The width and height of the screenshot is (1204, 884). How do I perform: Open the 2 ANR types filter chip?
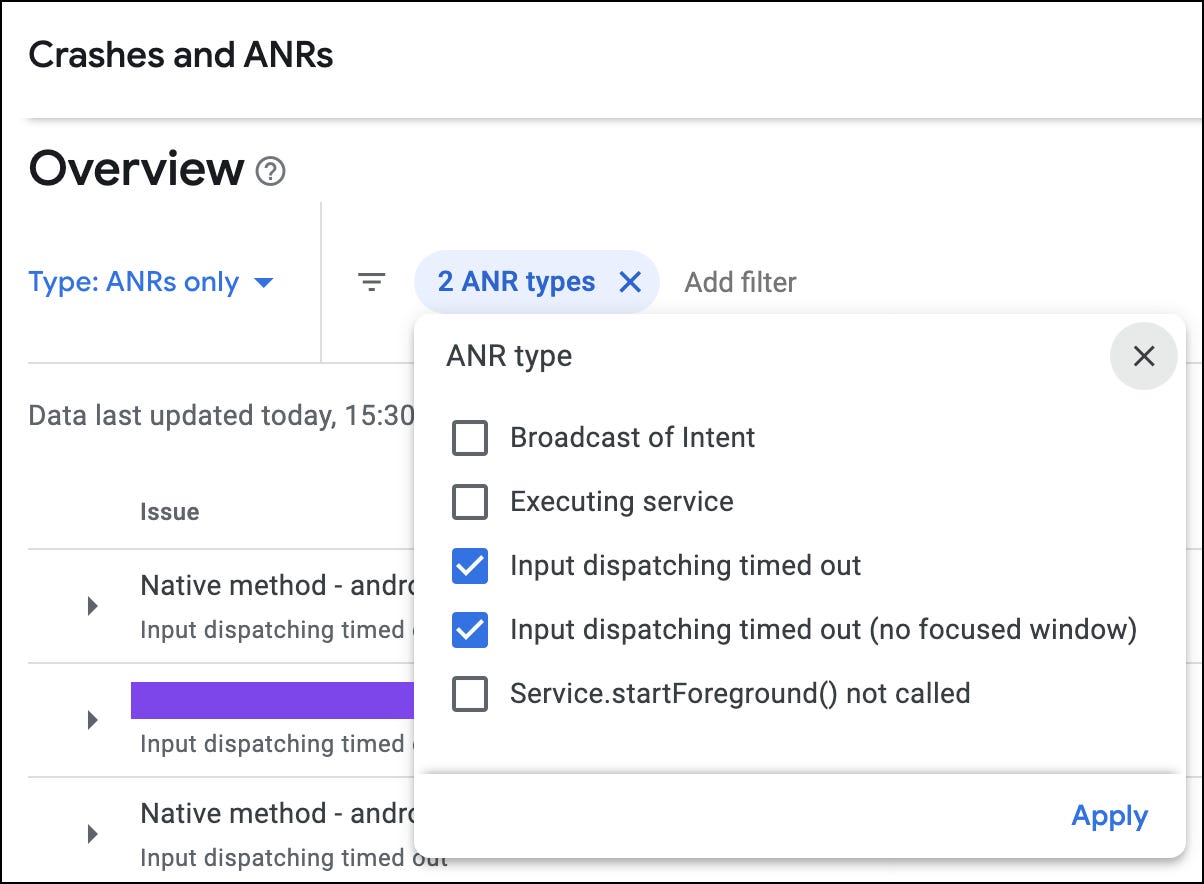[x=515, y=283]
